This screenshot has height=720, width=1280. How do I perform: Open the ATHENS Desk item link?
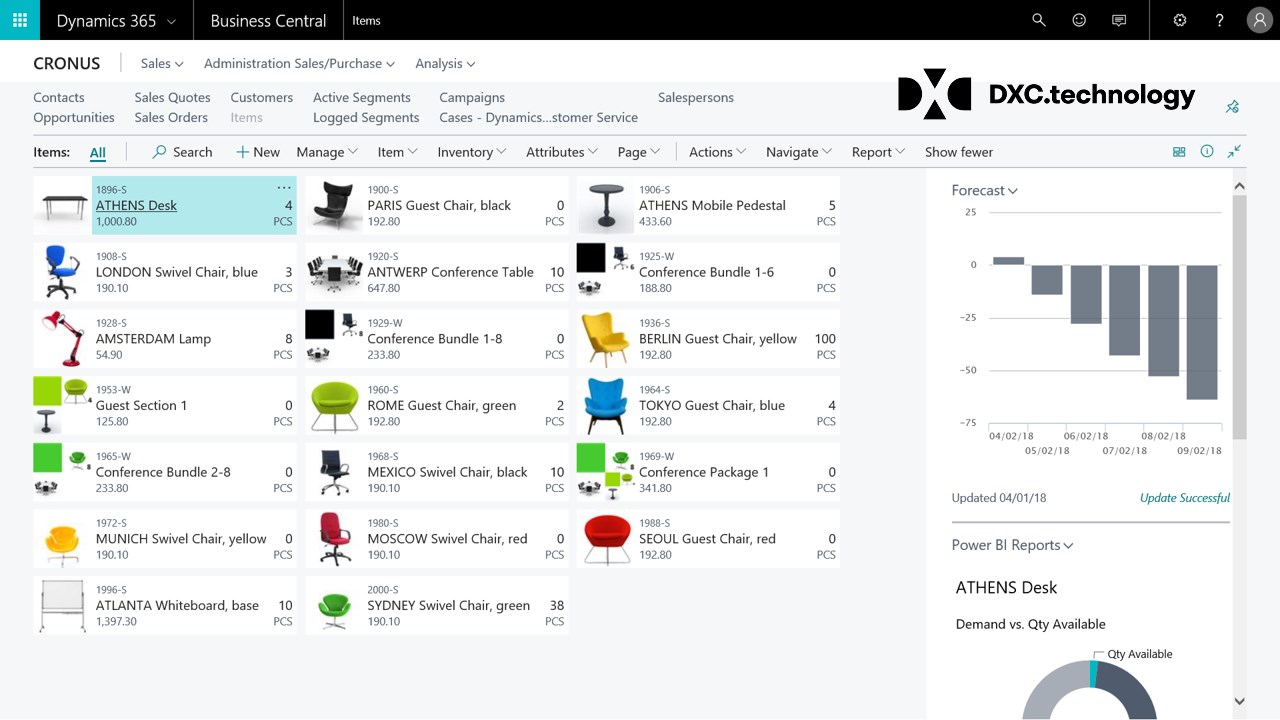click(x=136, y=205)
